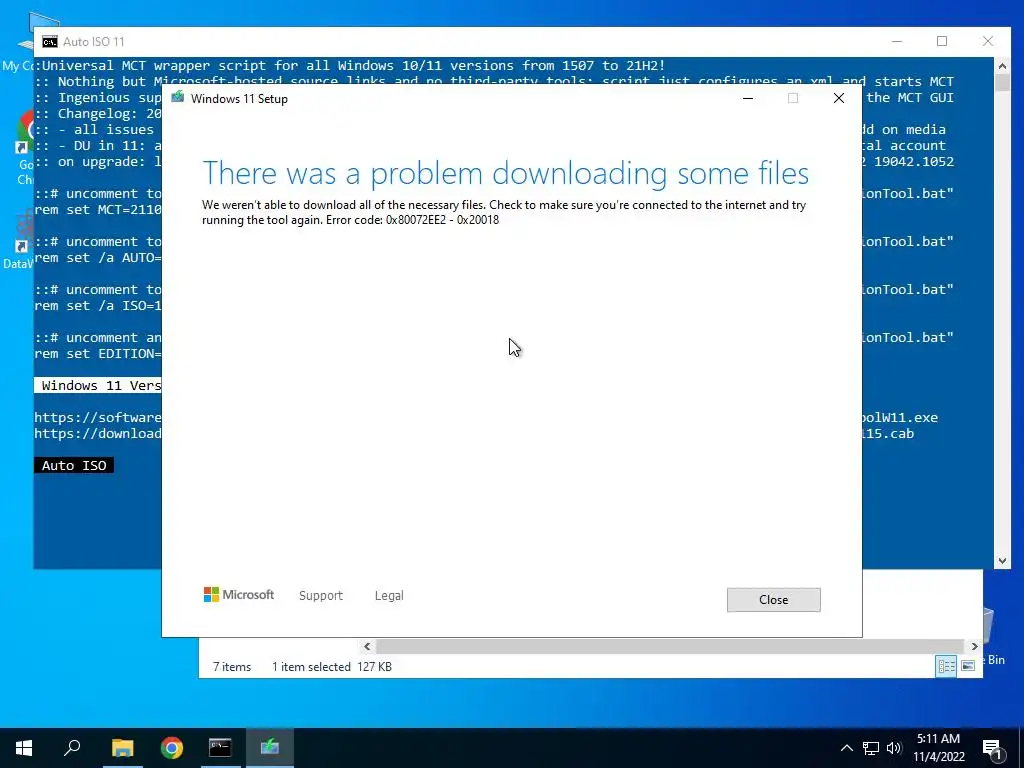Switch to Command Prompt taskbar button
Screen dimensions: 1024x768
tap(220, 748)
